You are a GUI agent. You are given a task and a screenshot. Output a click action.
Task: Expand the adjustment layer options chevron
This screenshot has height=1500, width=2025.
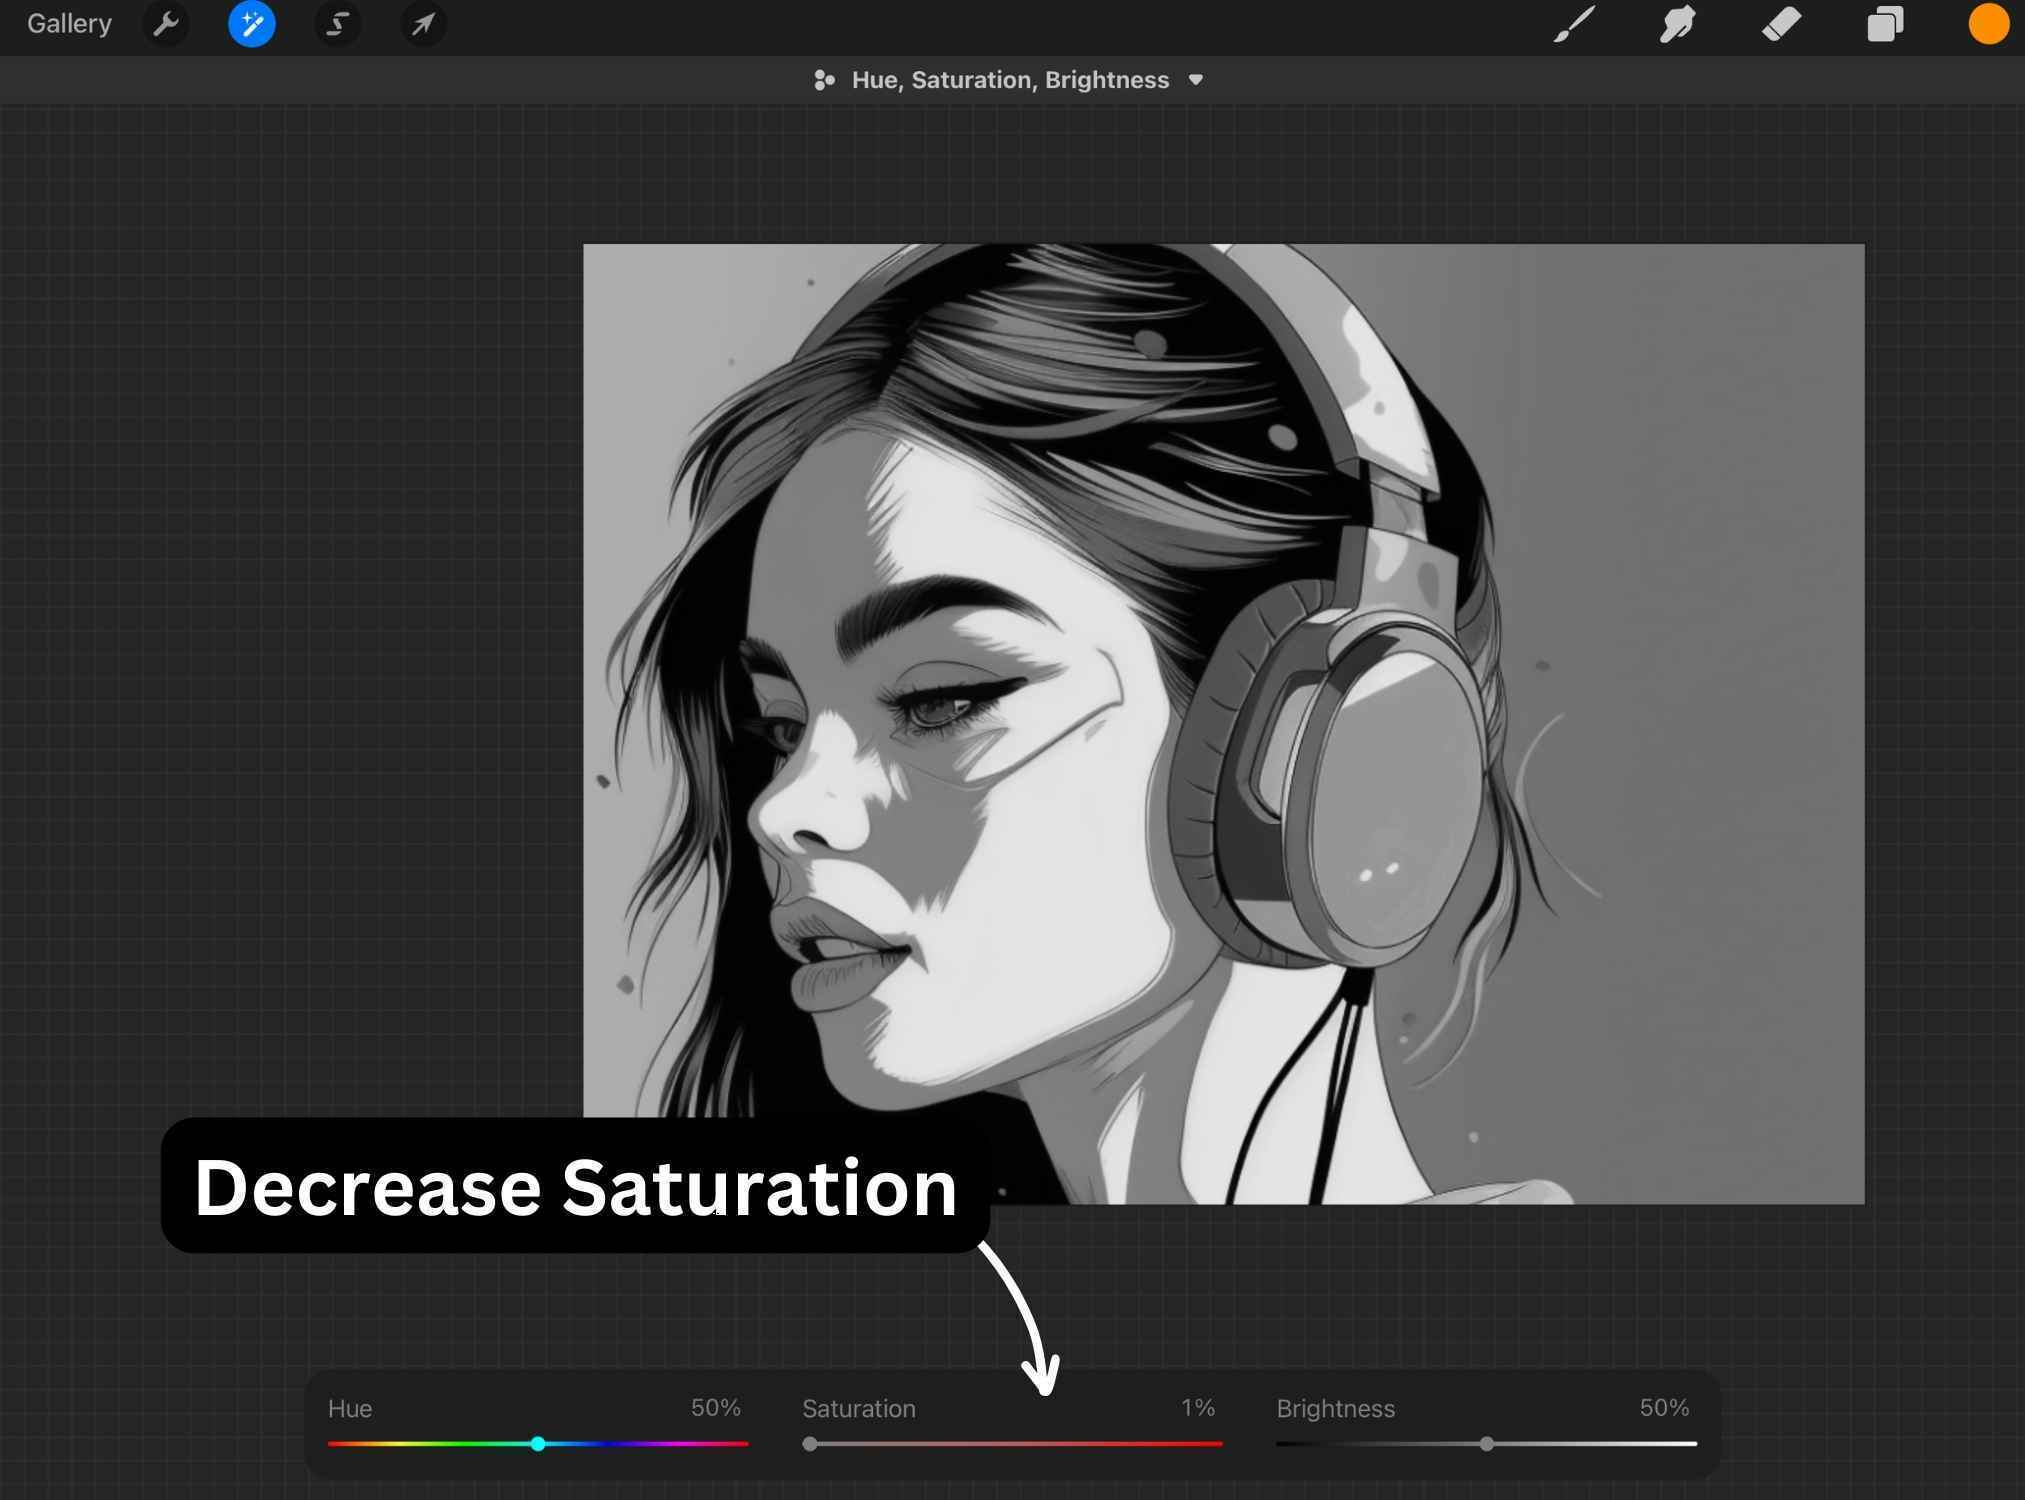pyautogui.click(x=1196, y=80)
